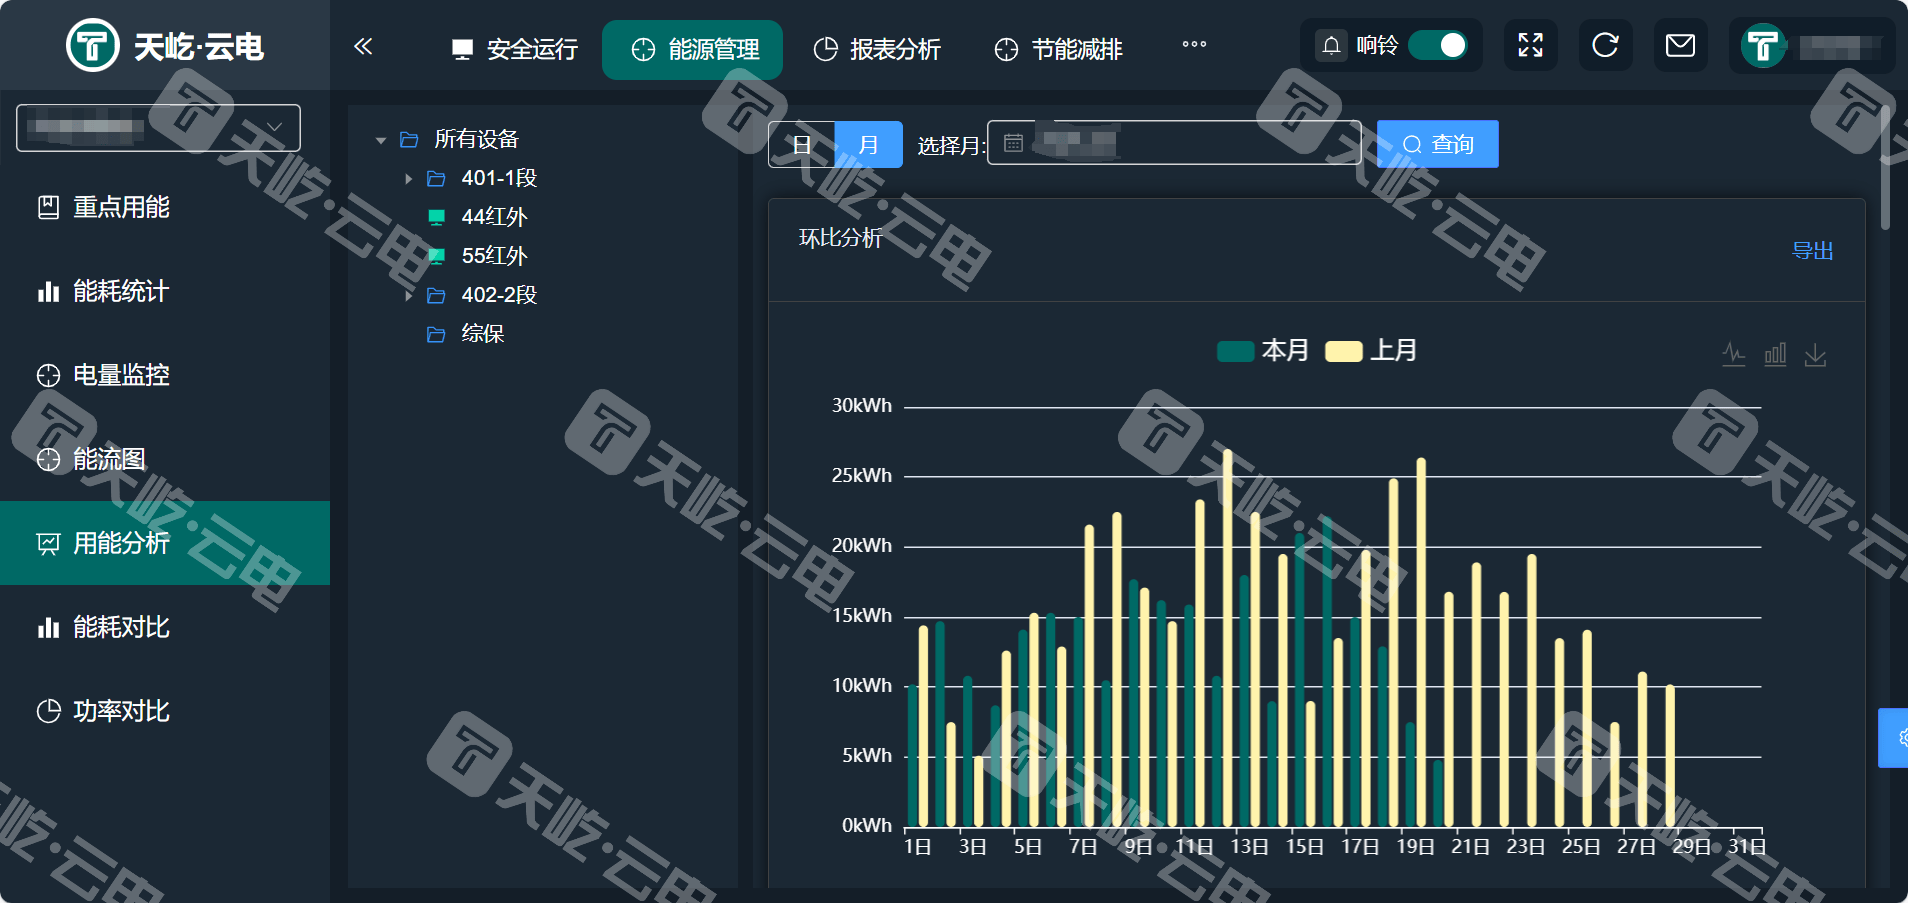Open 能耗对比 sidebar item
Image resolution: width=1908 pixels, height=903 pixels.
click(x=165, y=627)
